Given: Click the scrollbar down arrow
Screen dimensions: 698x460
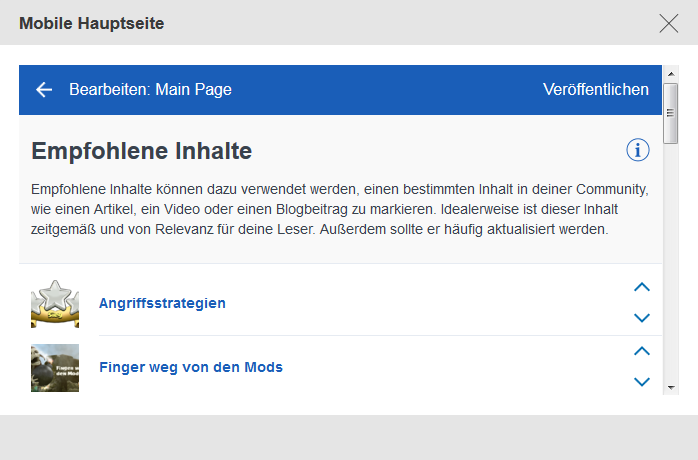Looking at the screenshot, I should tap(671, 387).
